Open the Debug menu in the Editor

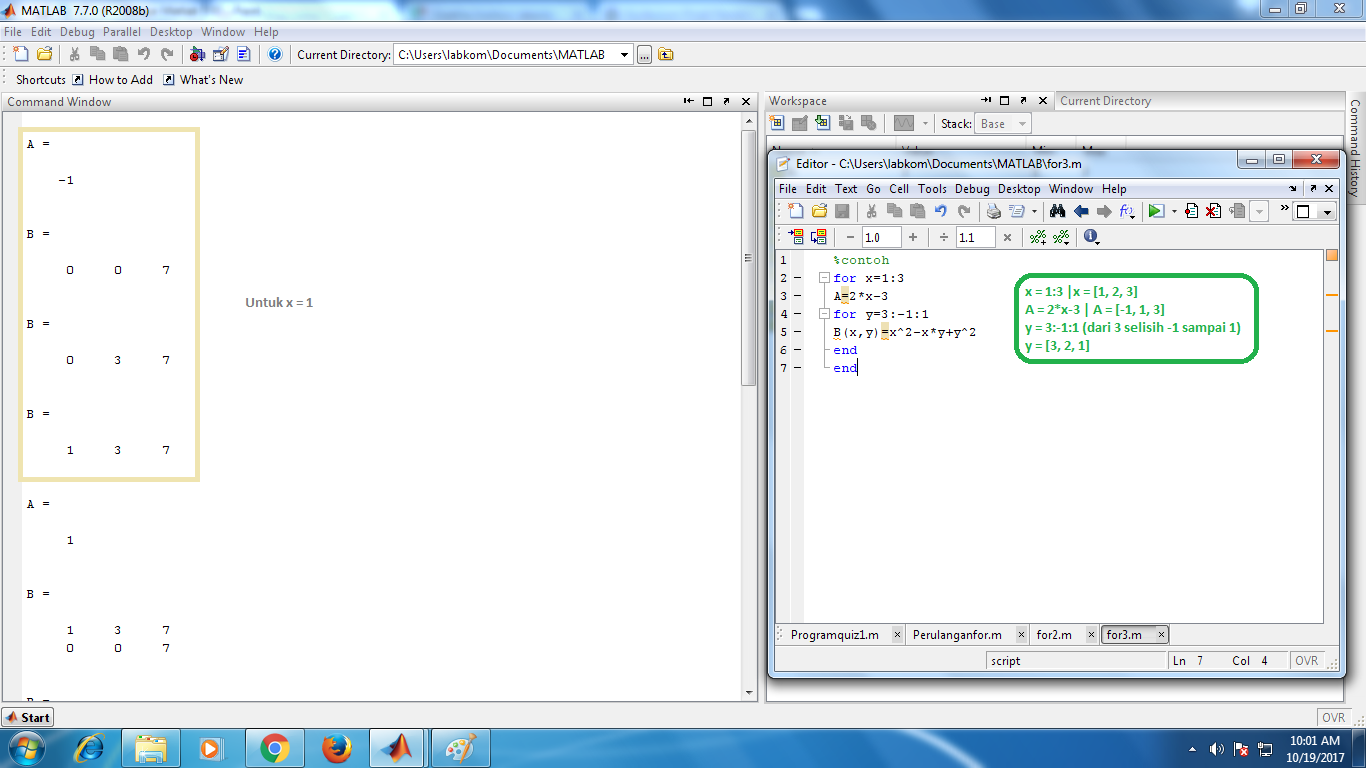pos(971,188)
